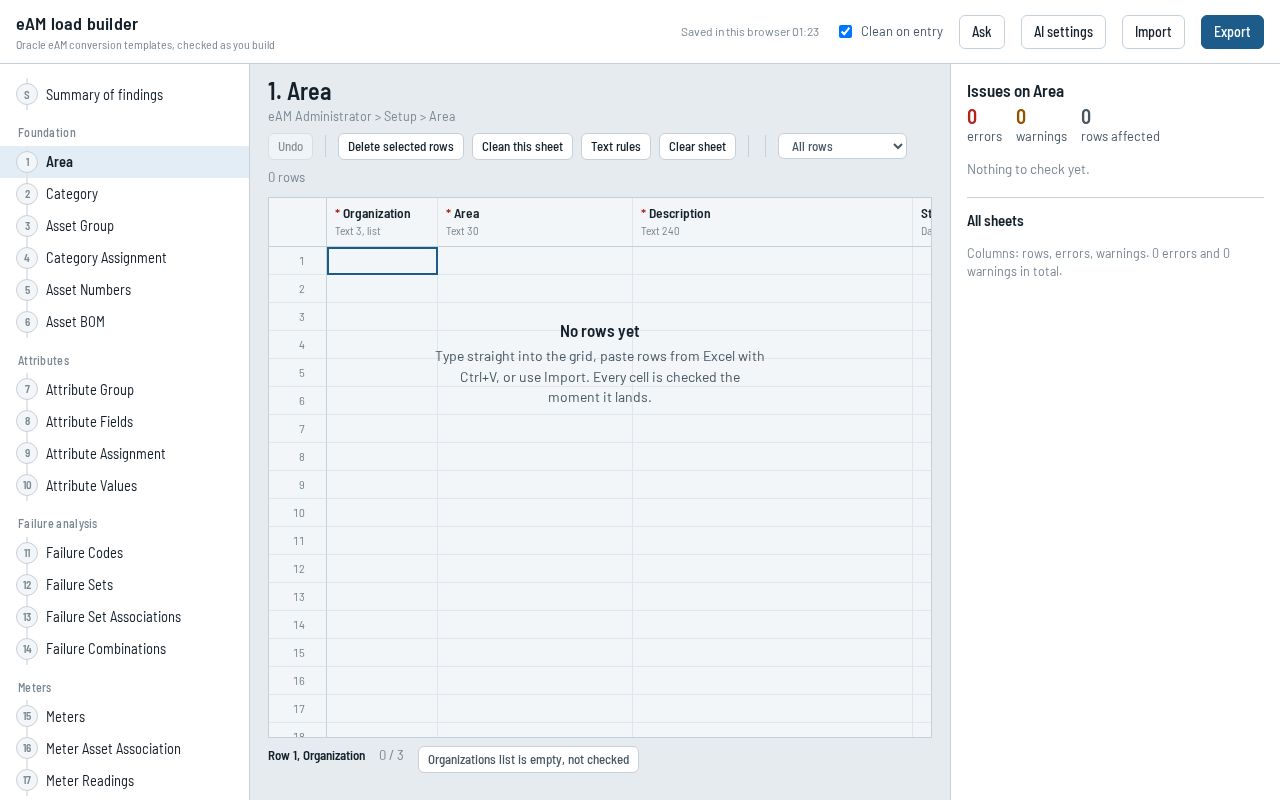Click Clean this sheet
The image size is (1280, 800).
(x=522, y=147)
